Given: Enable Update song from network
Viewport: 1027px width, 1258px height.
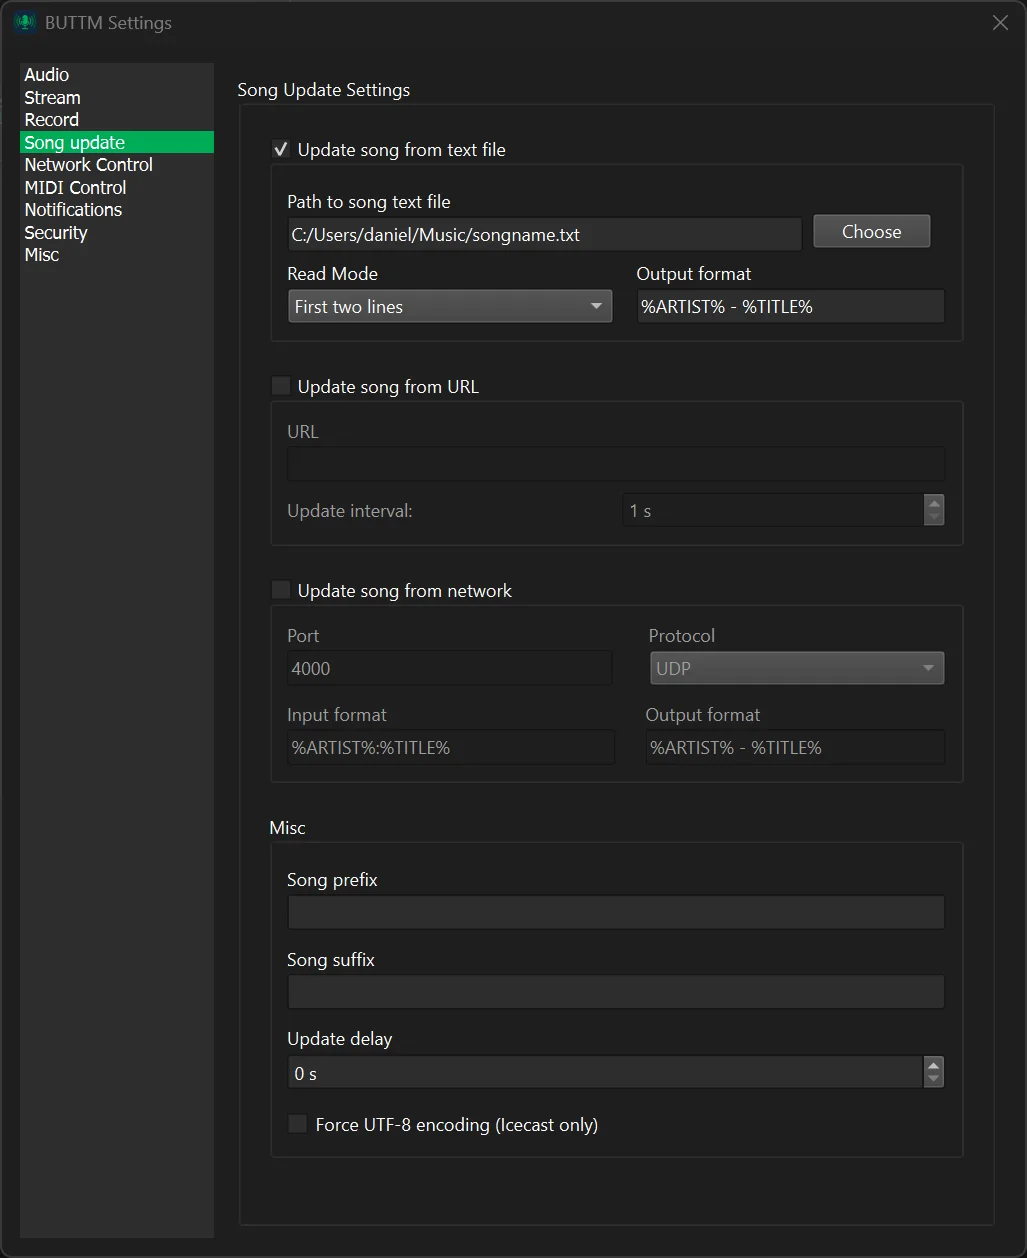Looking at the screenshot, I should click(x=281, y=589).
